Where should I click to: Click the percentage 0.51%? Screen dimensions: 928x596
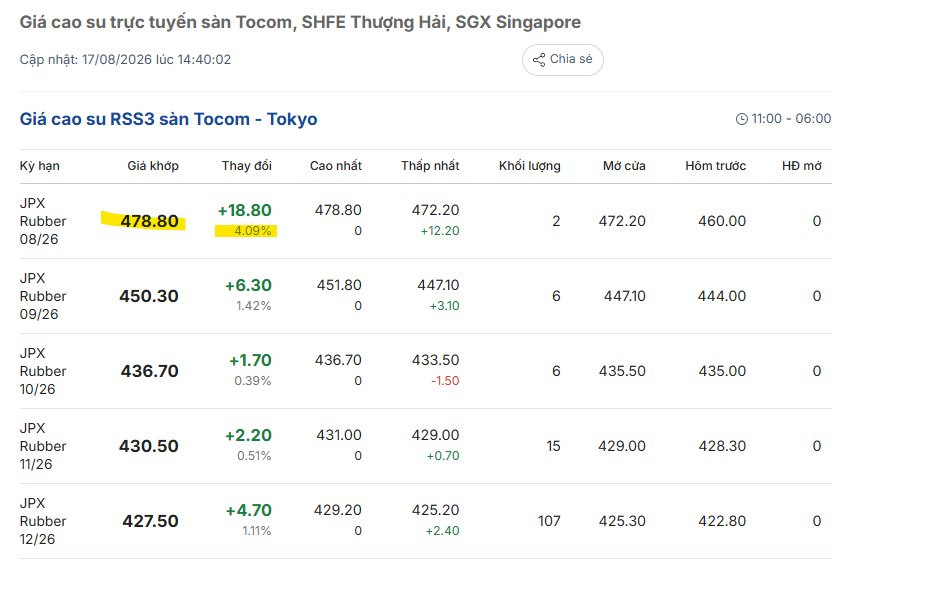point(254,456)
